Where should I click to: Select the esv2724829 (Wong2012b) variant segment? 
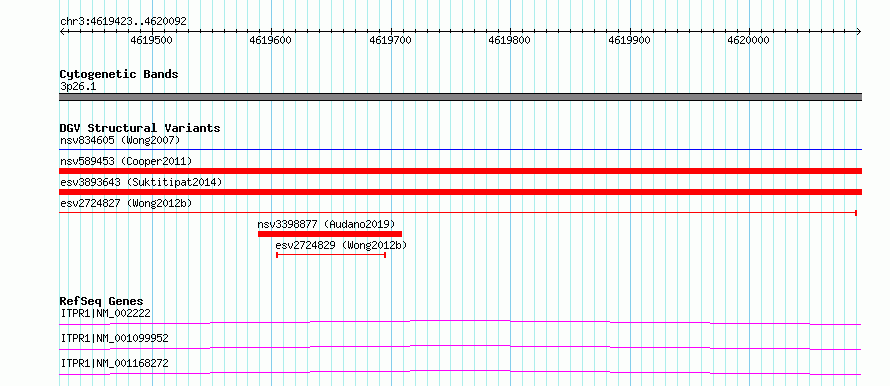[331, 255]
